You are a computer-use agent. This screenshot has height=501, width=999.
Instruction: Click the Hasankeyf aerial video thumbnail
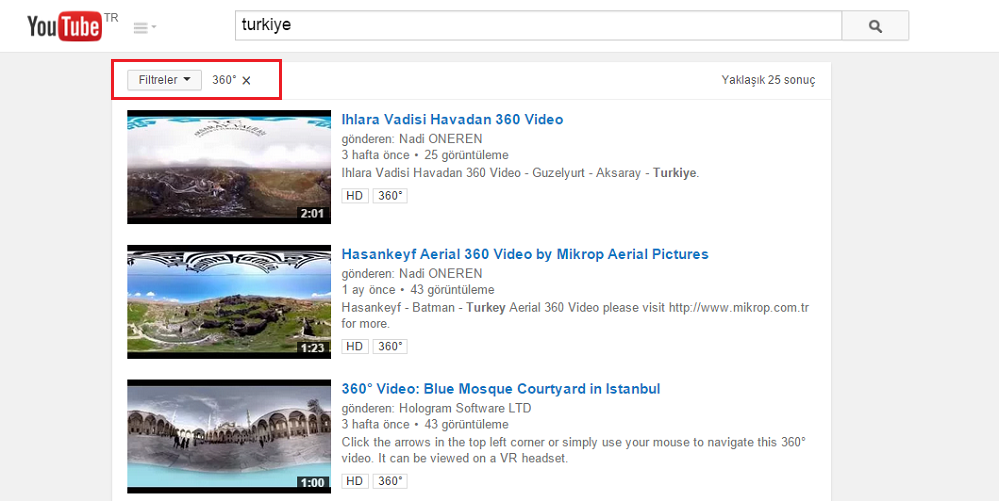tap(229, 301)
